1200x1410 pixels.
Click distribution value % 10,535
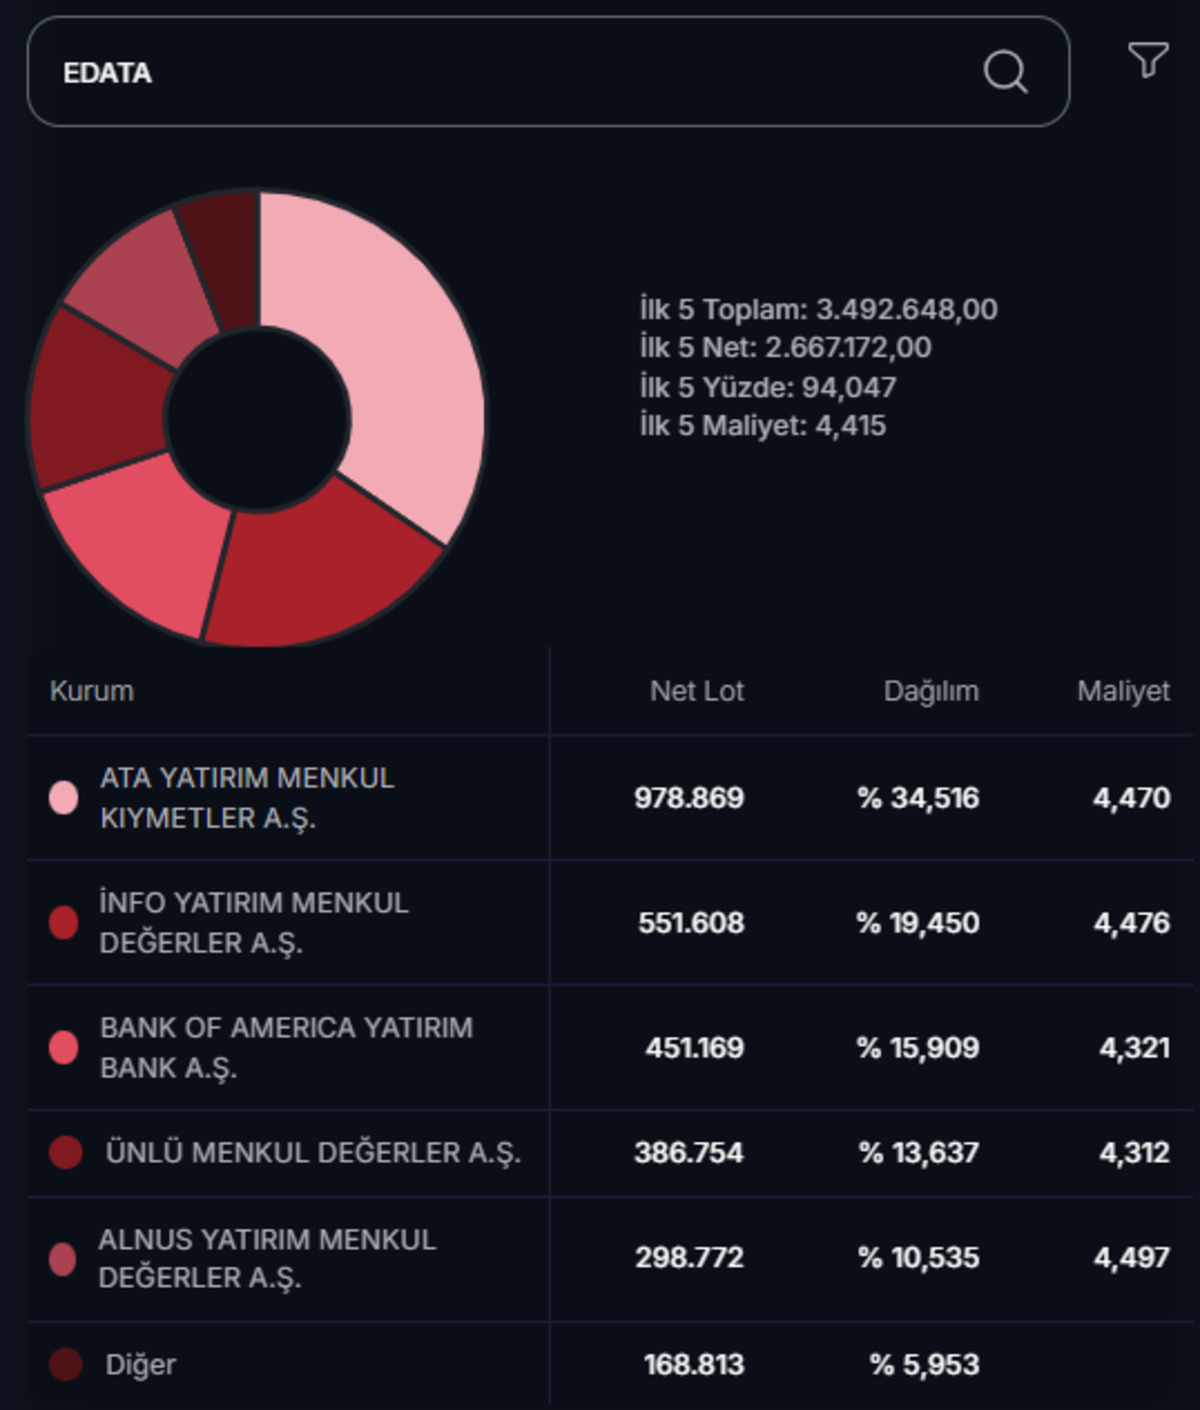pyautogui.click(x=919, y=1258)
